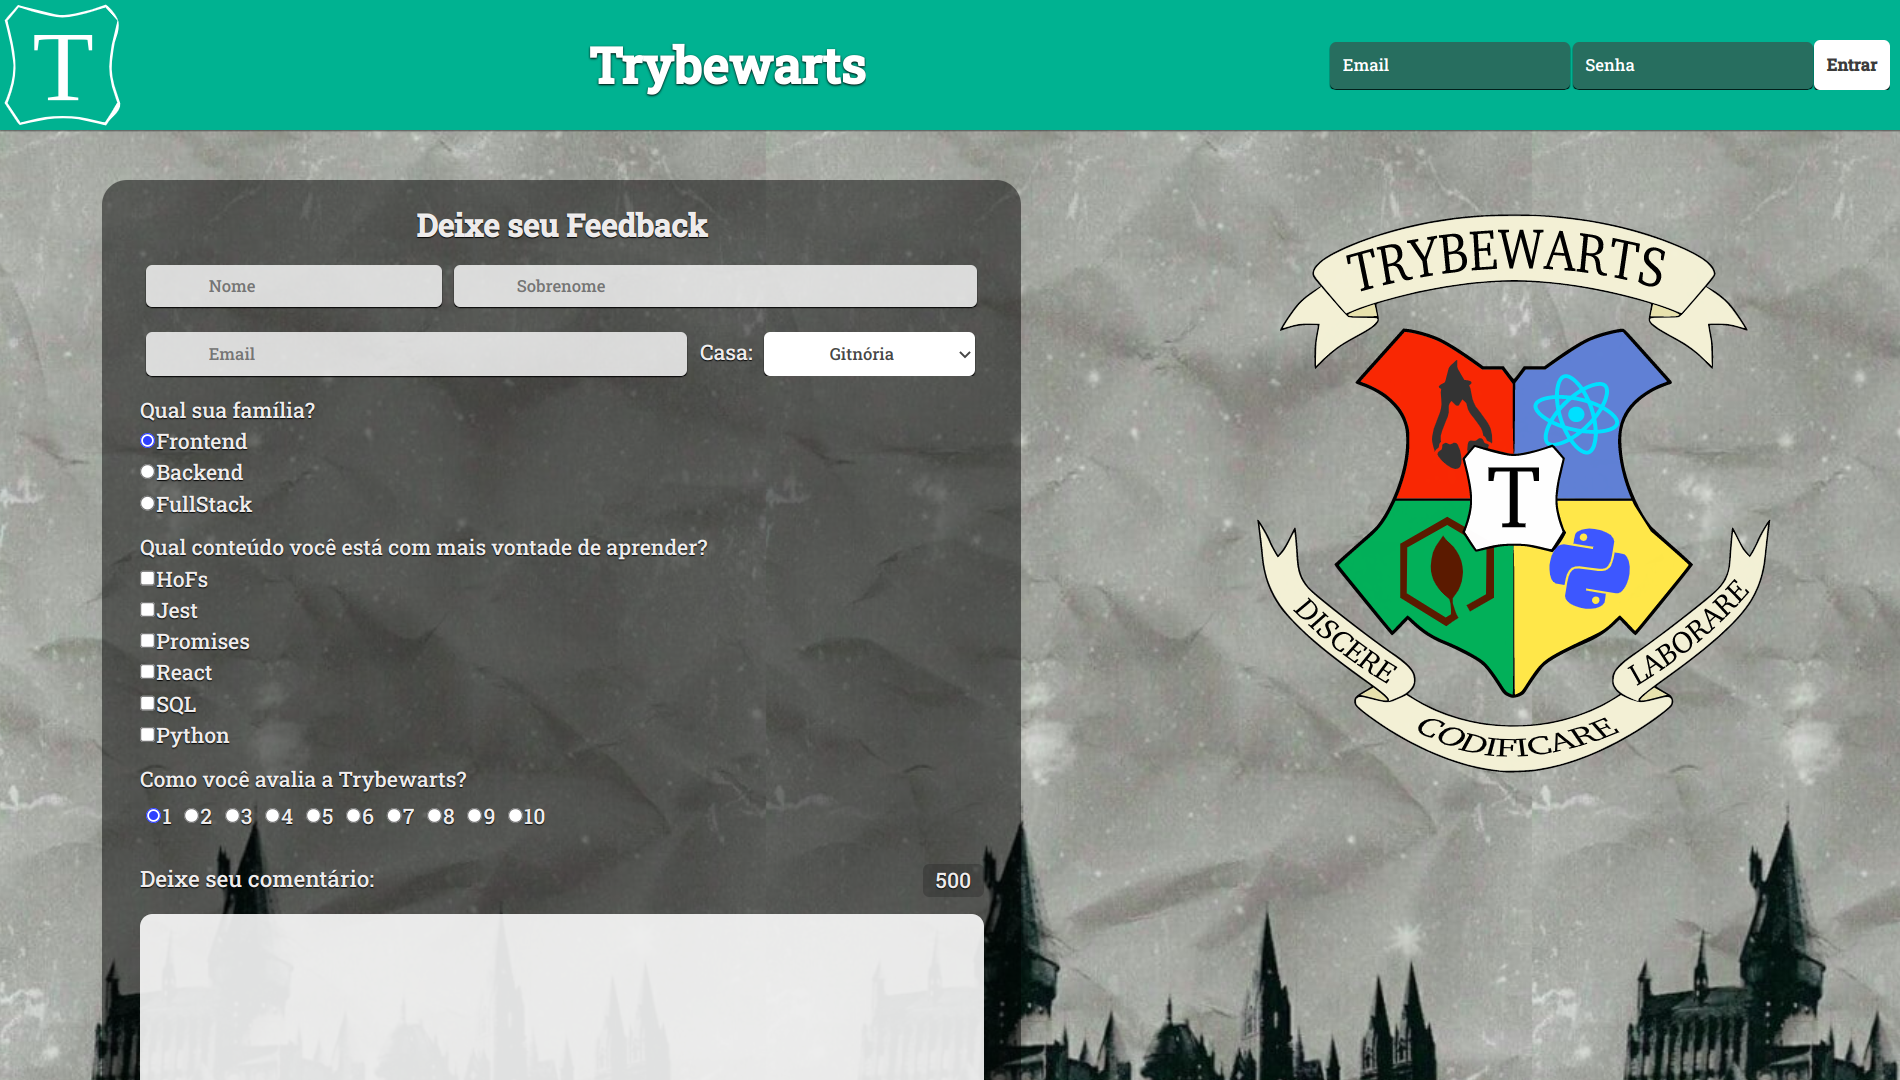The width and height of the screenshot is (1900, 1080).
Task: Focus the Sobrenome input field
Action: point(715,286)
